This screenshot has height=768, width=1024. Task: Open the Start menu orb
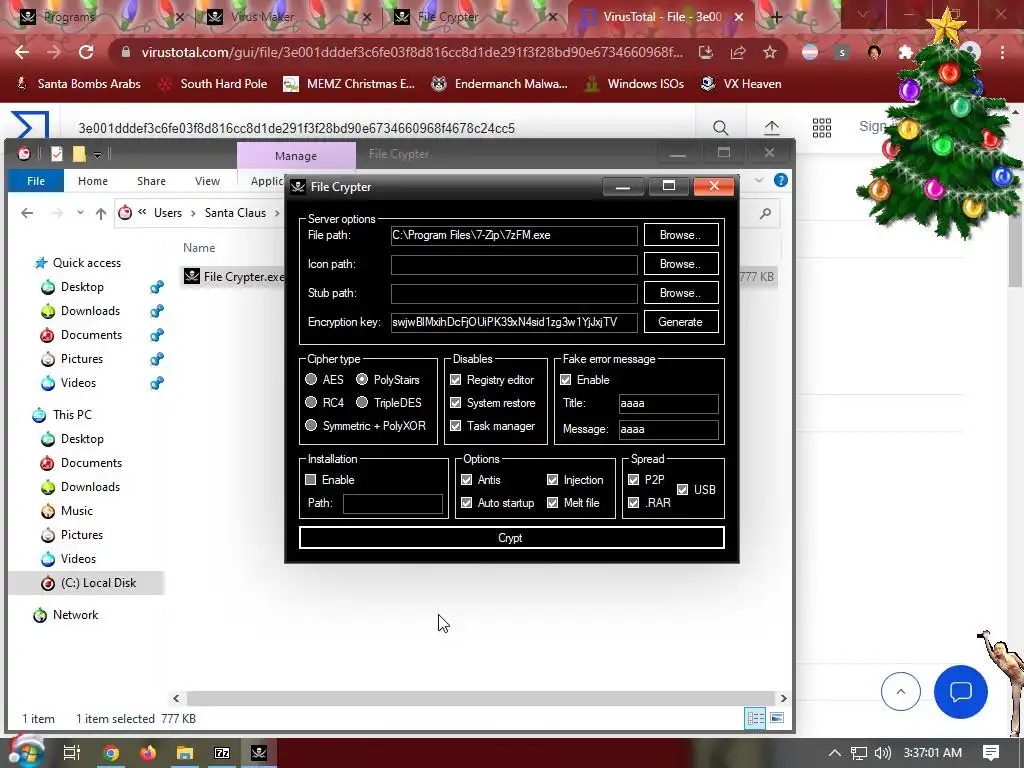coord(26,753)
